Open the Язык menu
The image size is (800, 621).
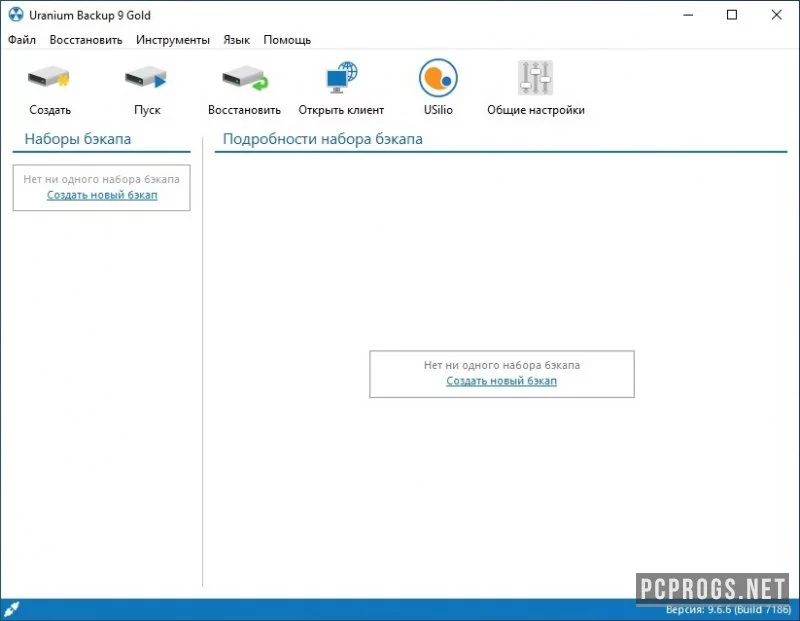click(236, 40)
